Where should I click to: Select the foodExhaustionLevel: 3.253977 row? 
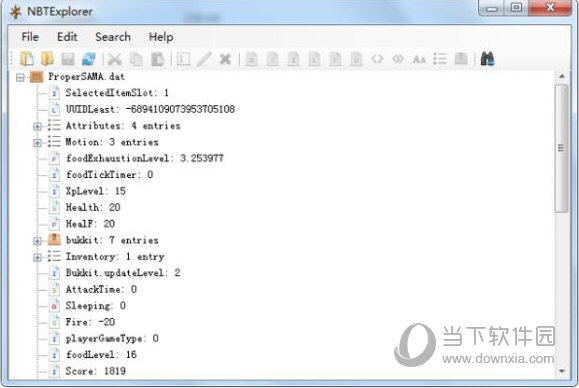[144, 158]
